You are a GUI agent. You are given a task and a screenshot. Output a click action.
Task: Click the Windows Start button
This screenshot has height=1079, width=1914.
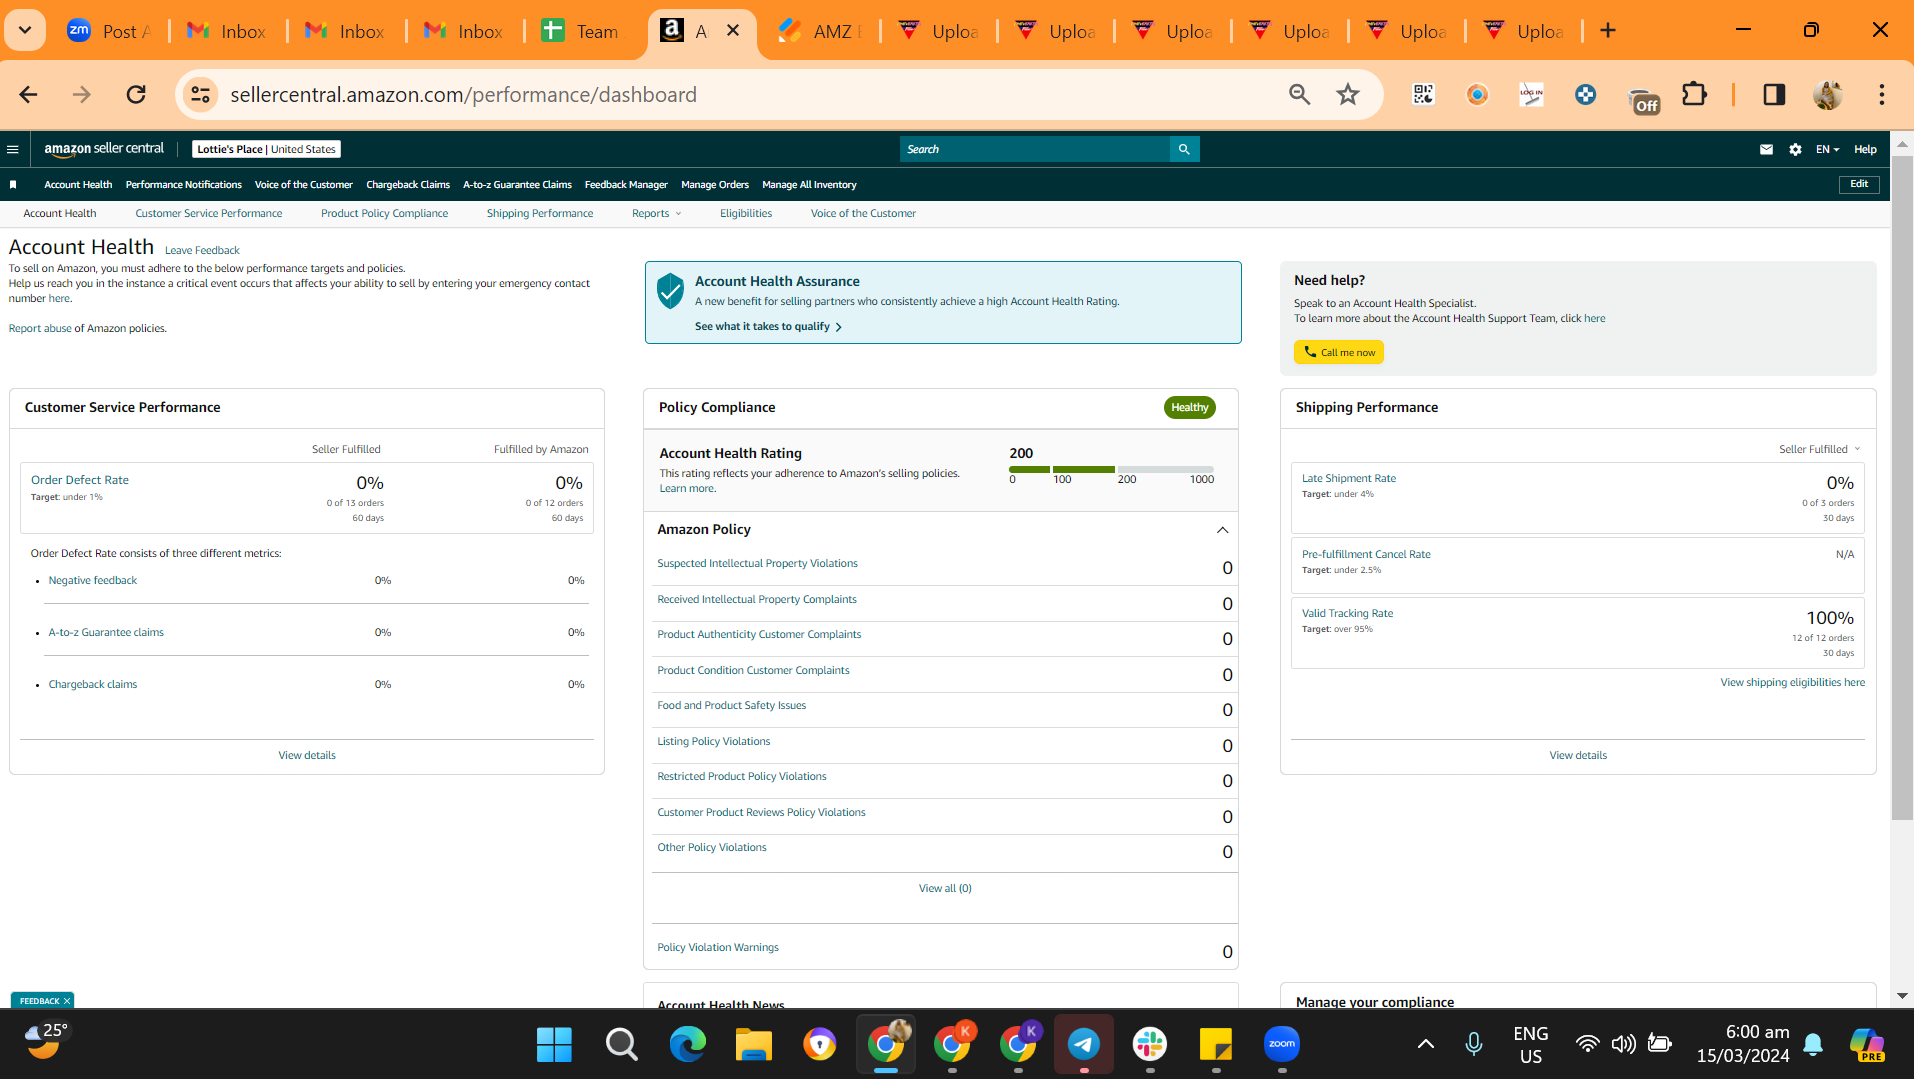554,1044
